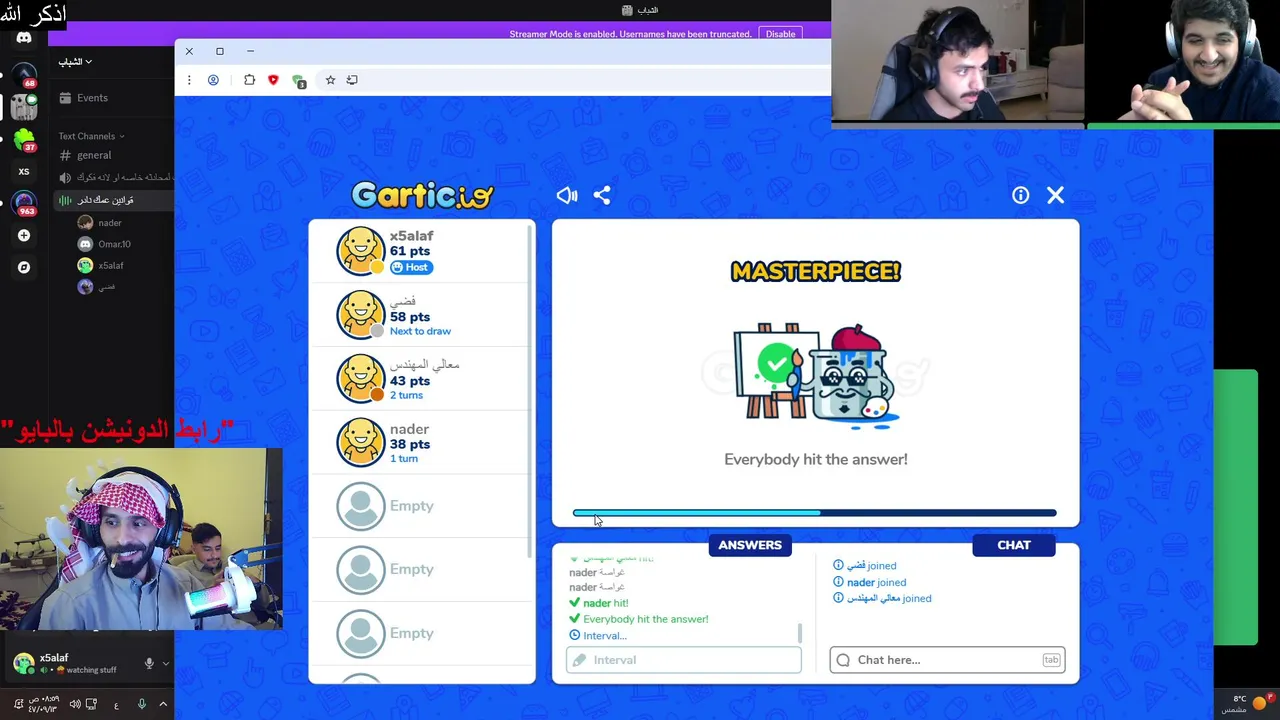Click 'Everybody hit the answer!' answers entry
This screenshot has height=720, width=1280.
pos(645,619)
